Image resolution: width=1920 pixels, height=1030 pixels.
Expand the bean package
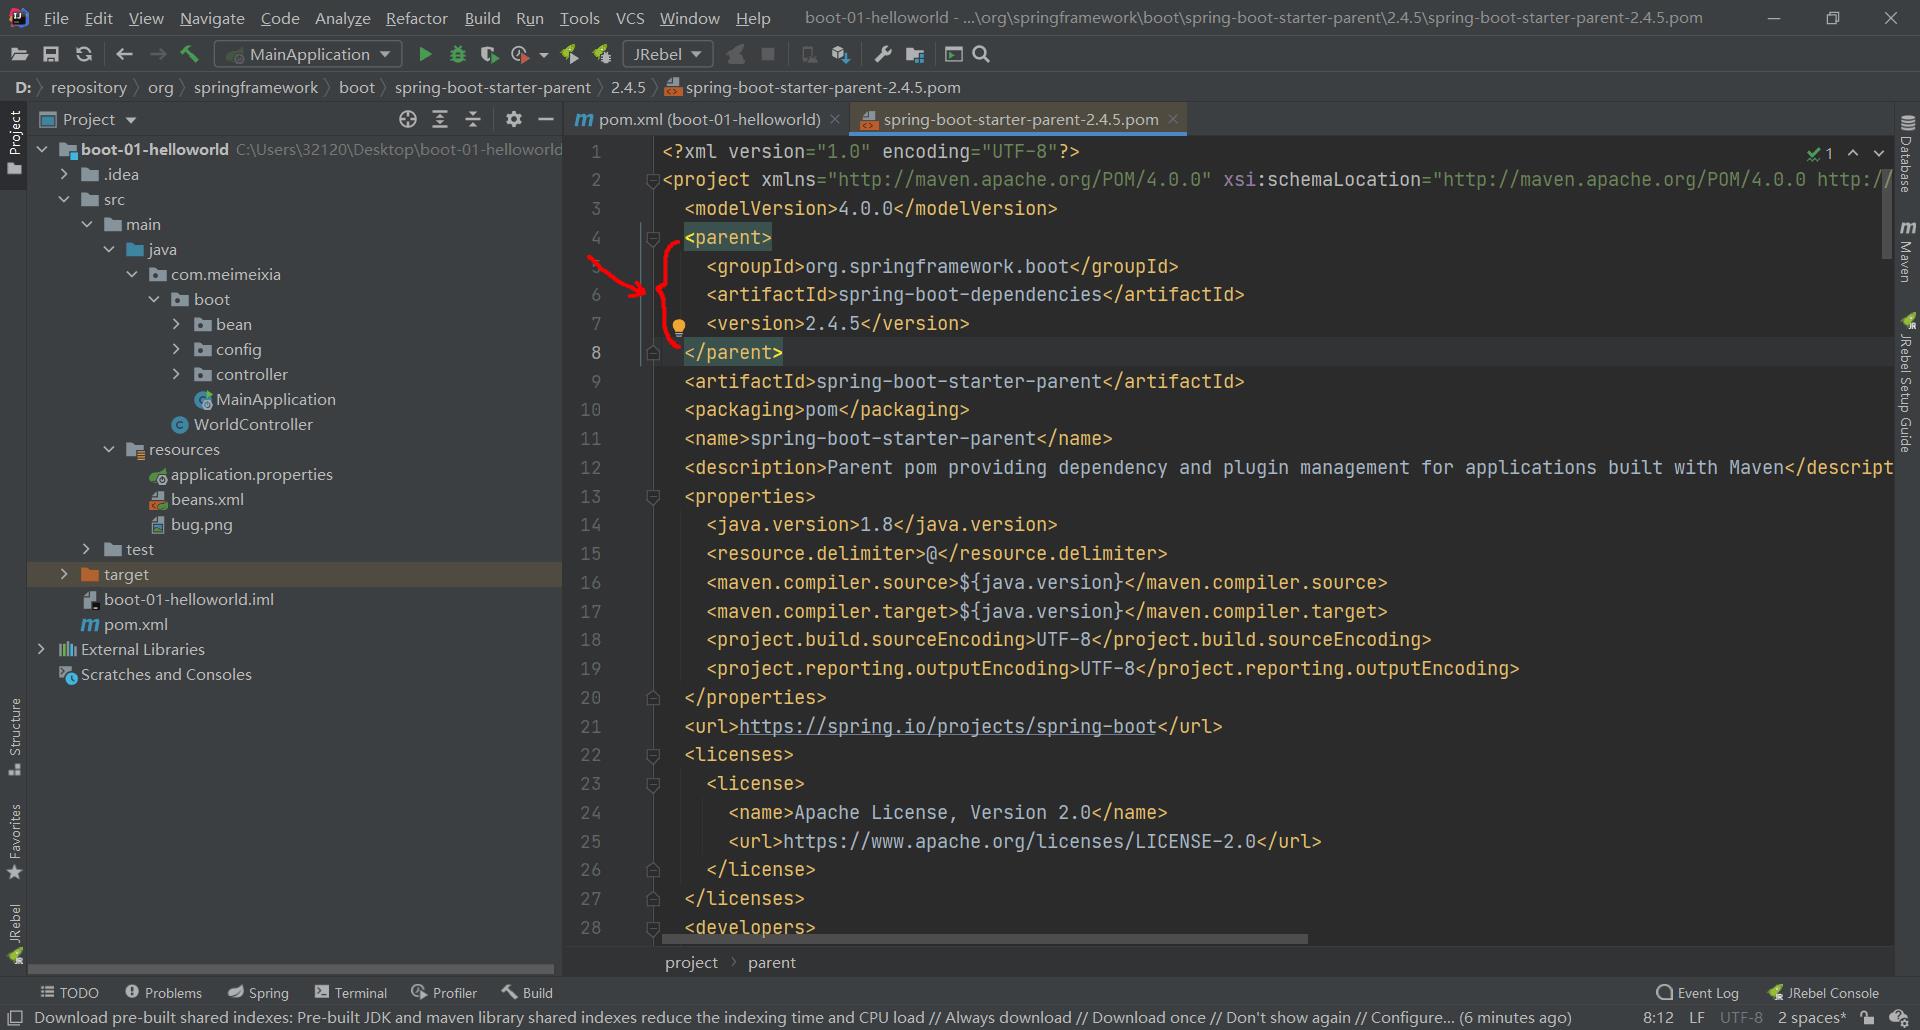tap(176, 324)
